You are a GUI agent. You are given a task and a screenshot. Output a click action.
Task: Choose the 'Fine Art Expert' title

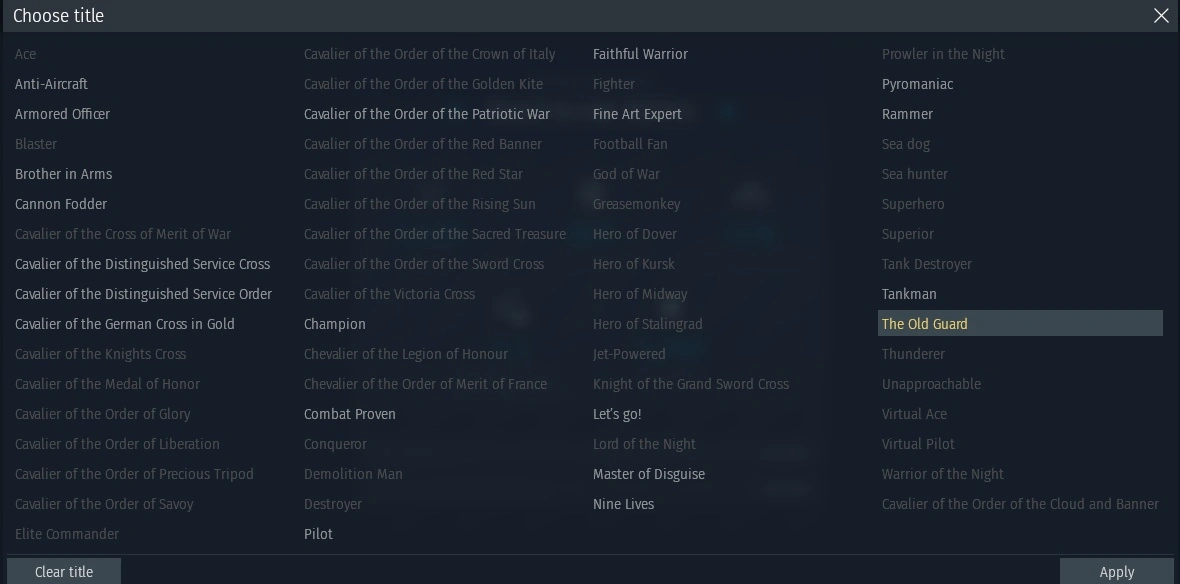click(x=637, y=114)
